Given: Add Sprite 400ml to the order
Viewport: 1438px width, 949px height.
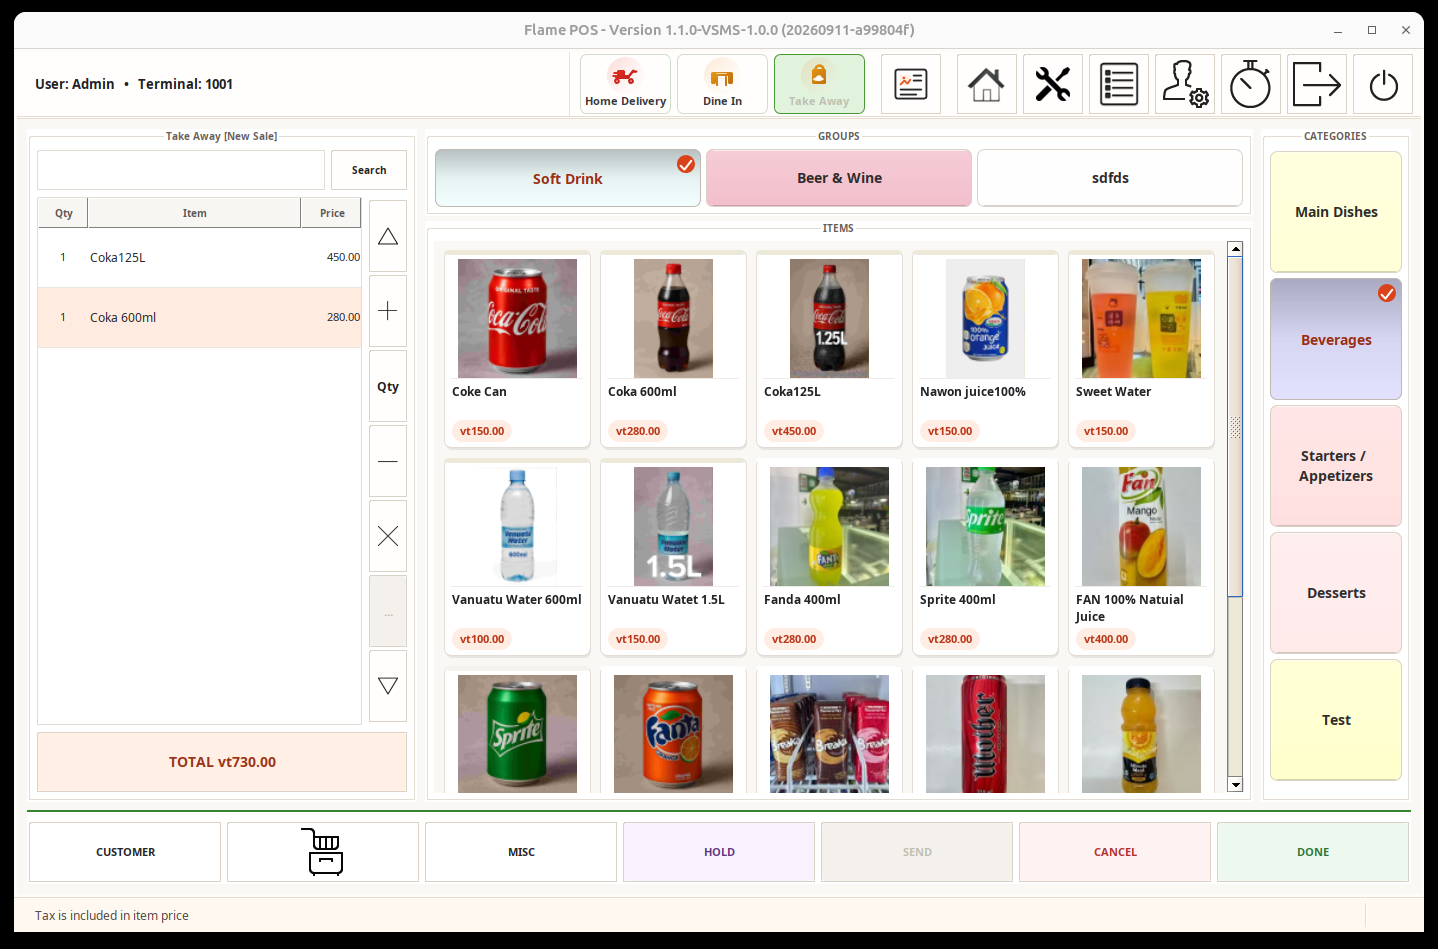Looking at the screenshot, I should [x=985, y=557].
